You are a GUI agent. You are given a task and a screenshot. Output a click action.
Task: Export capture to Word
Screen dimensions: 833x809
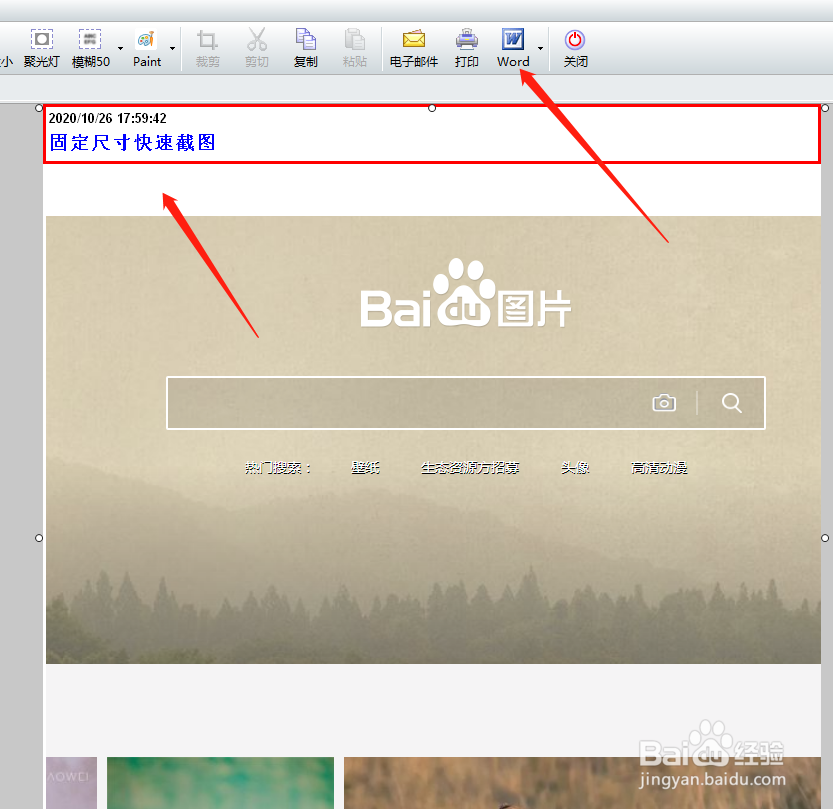tap(513, 48)
